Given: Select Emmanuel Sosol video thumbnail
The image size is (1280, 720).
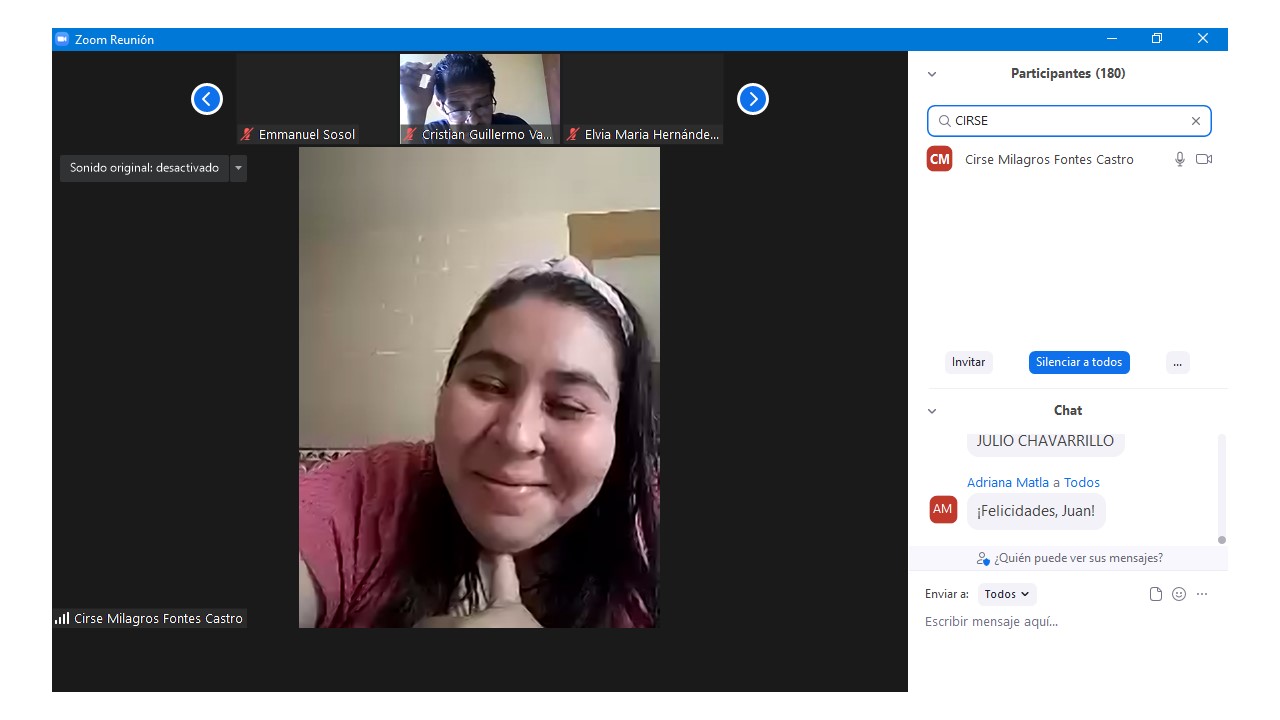Looking at the screenshot, I should (x=318, y=99).
